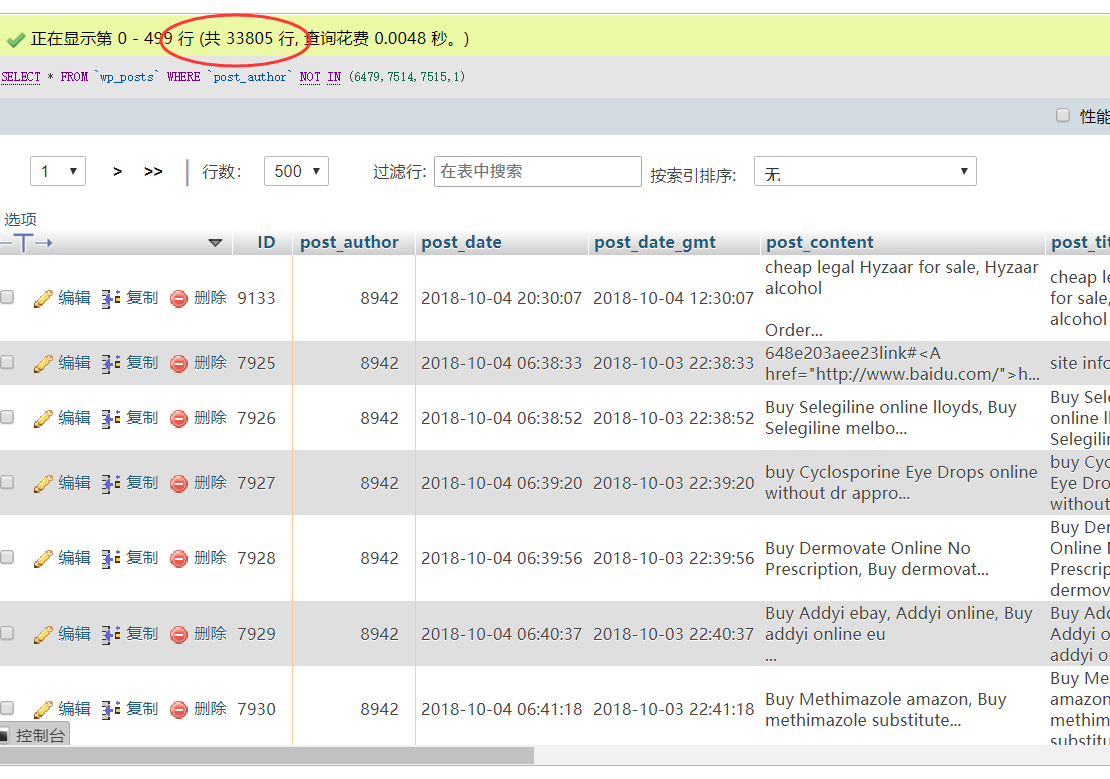
Task: Click the red delete icon for row 7930
Action: [179, 709]
